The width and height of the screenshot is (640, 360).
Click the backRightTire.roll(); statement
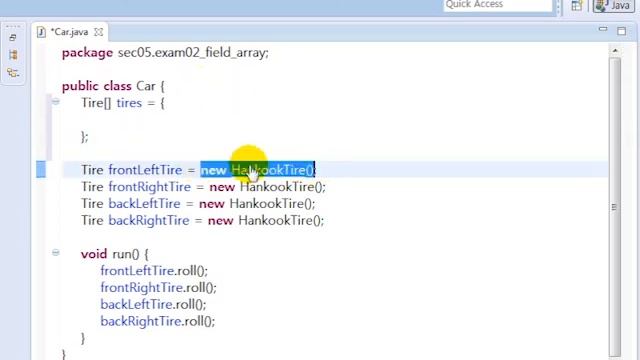click(x=158, y=321)
